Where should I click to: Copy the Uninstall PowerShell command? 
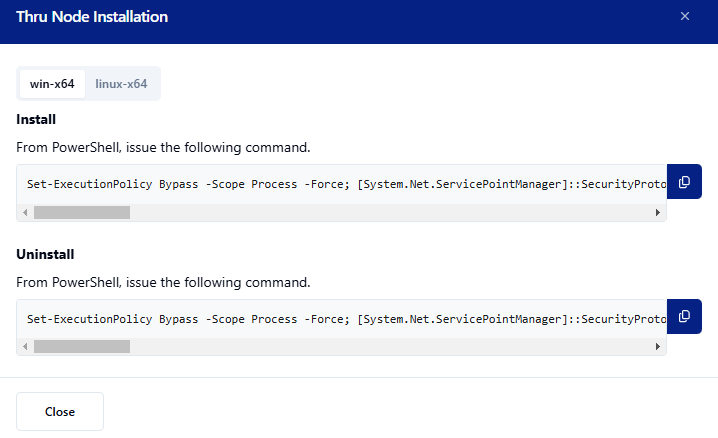(x=684, y=316)
